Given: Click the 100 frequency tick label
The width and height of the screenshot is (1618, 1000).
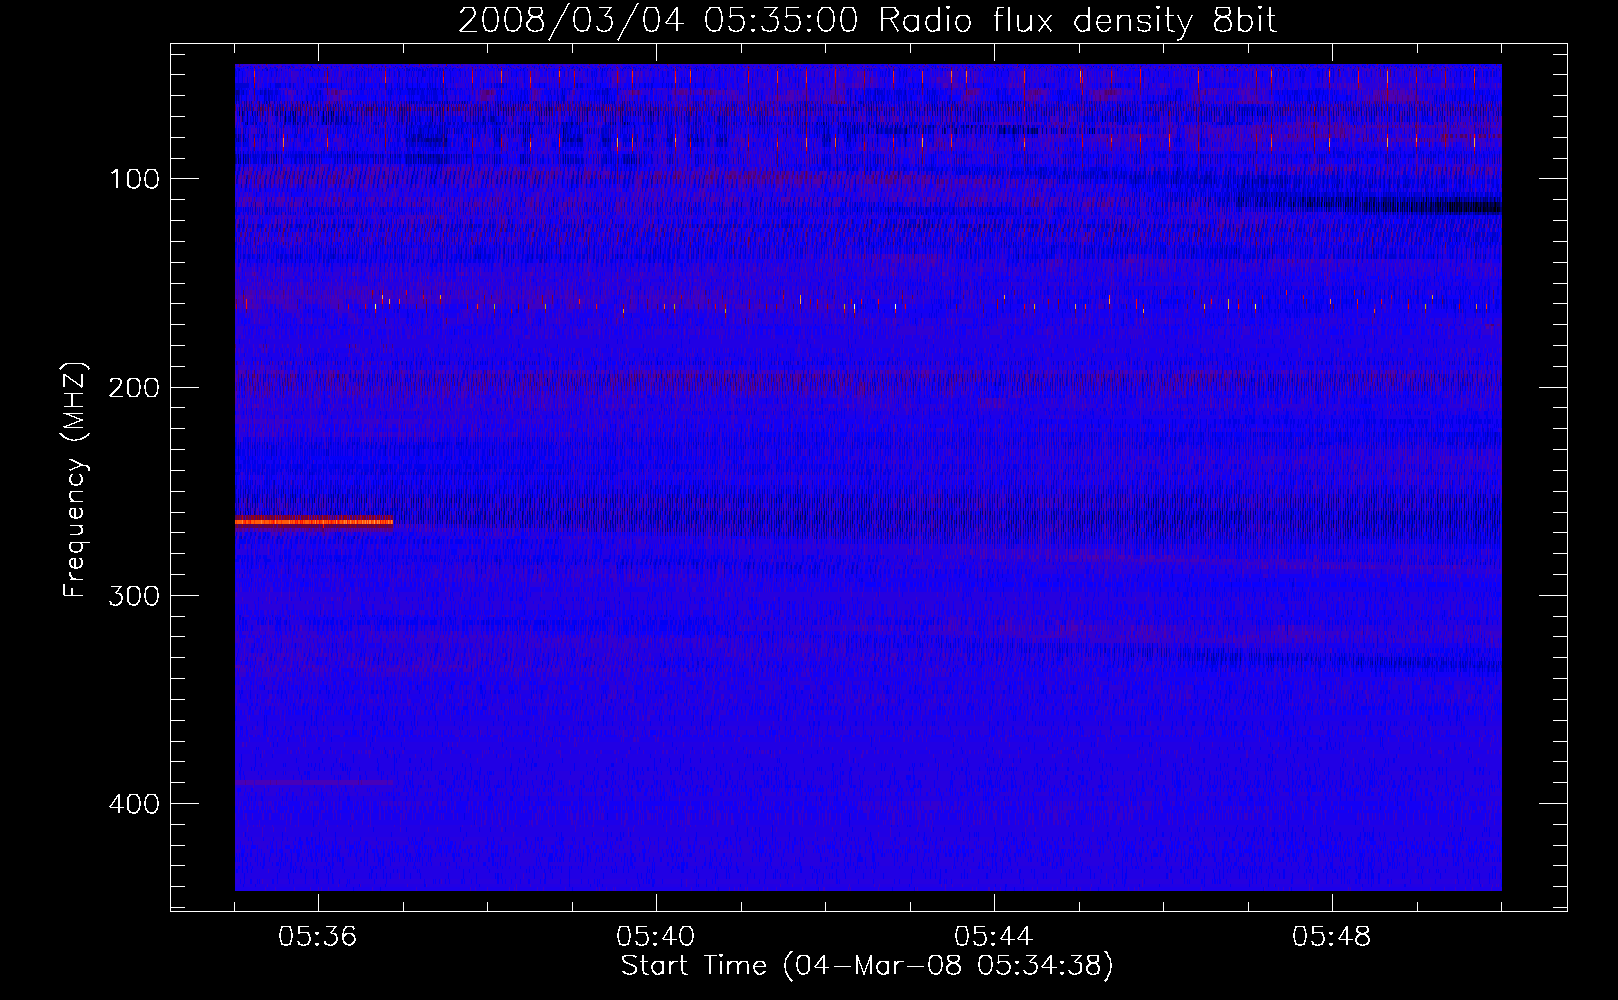Looking at the screenshot, I should [x=135, y=179].
